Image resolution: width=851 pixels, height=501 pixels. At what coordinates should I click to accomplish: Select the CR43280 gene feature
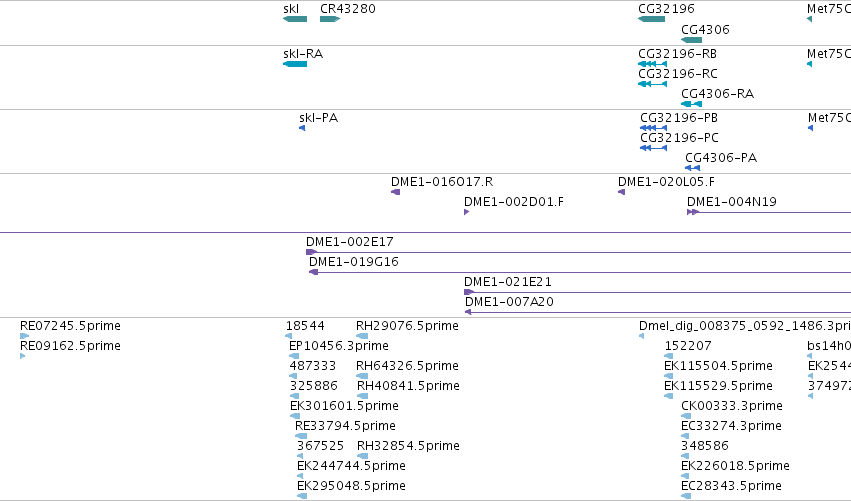click(x=330, y=19)
